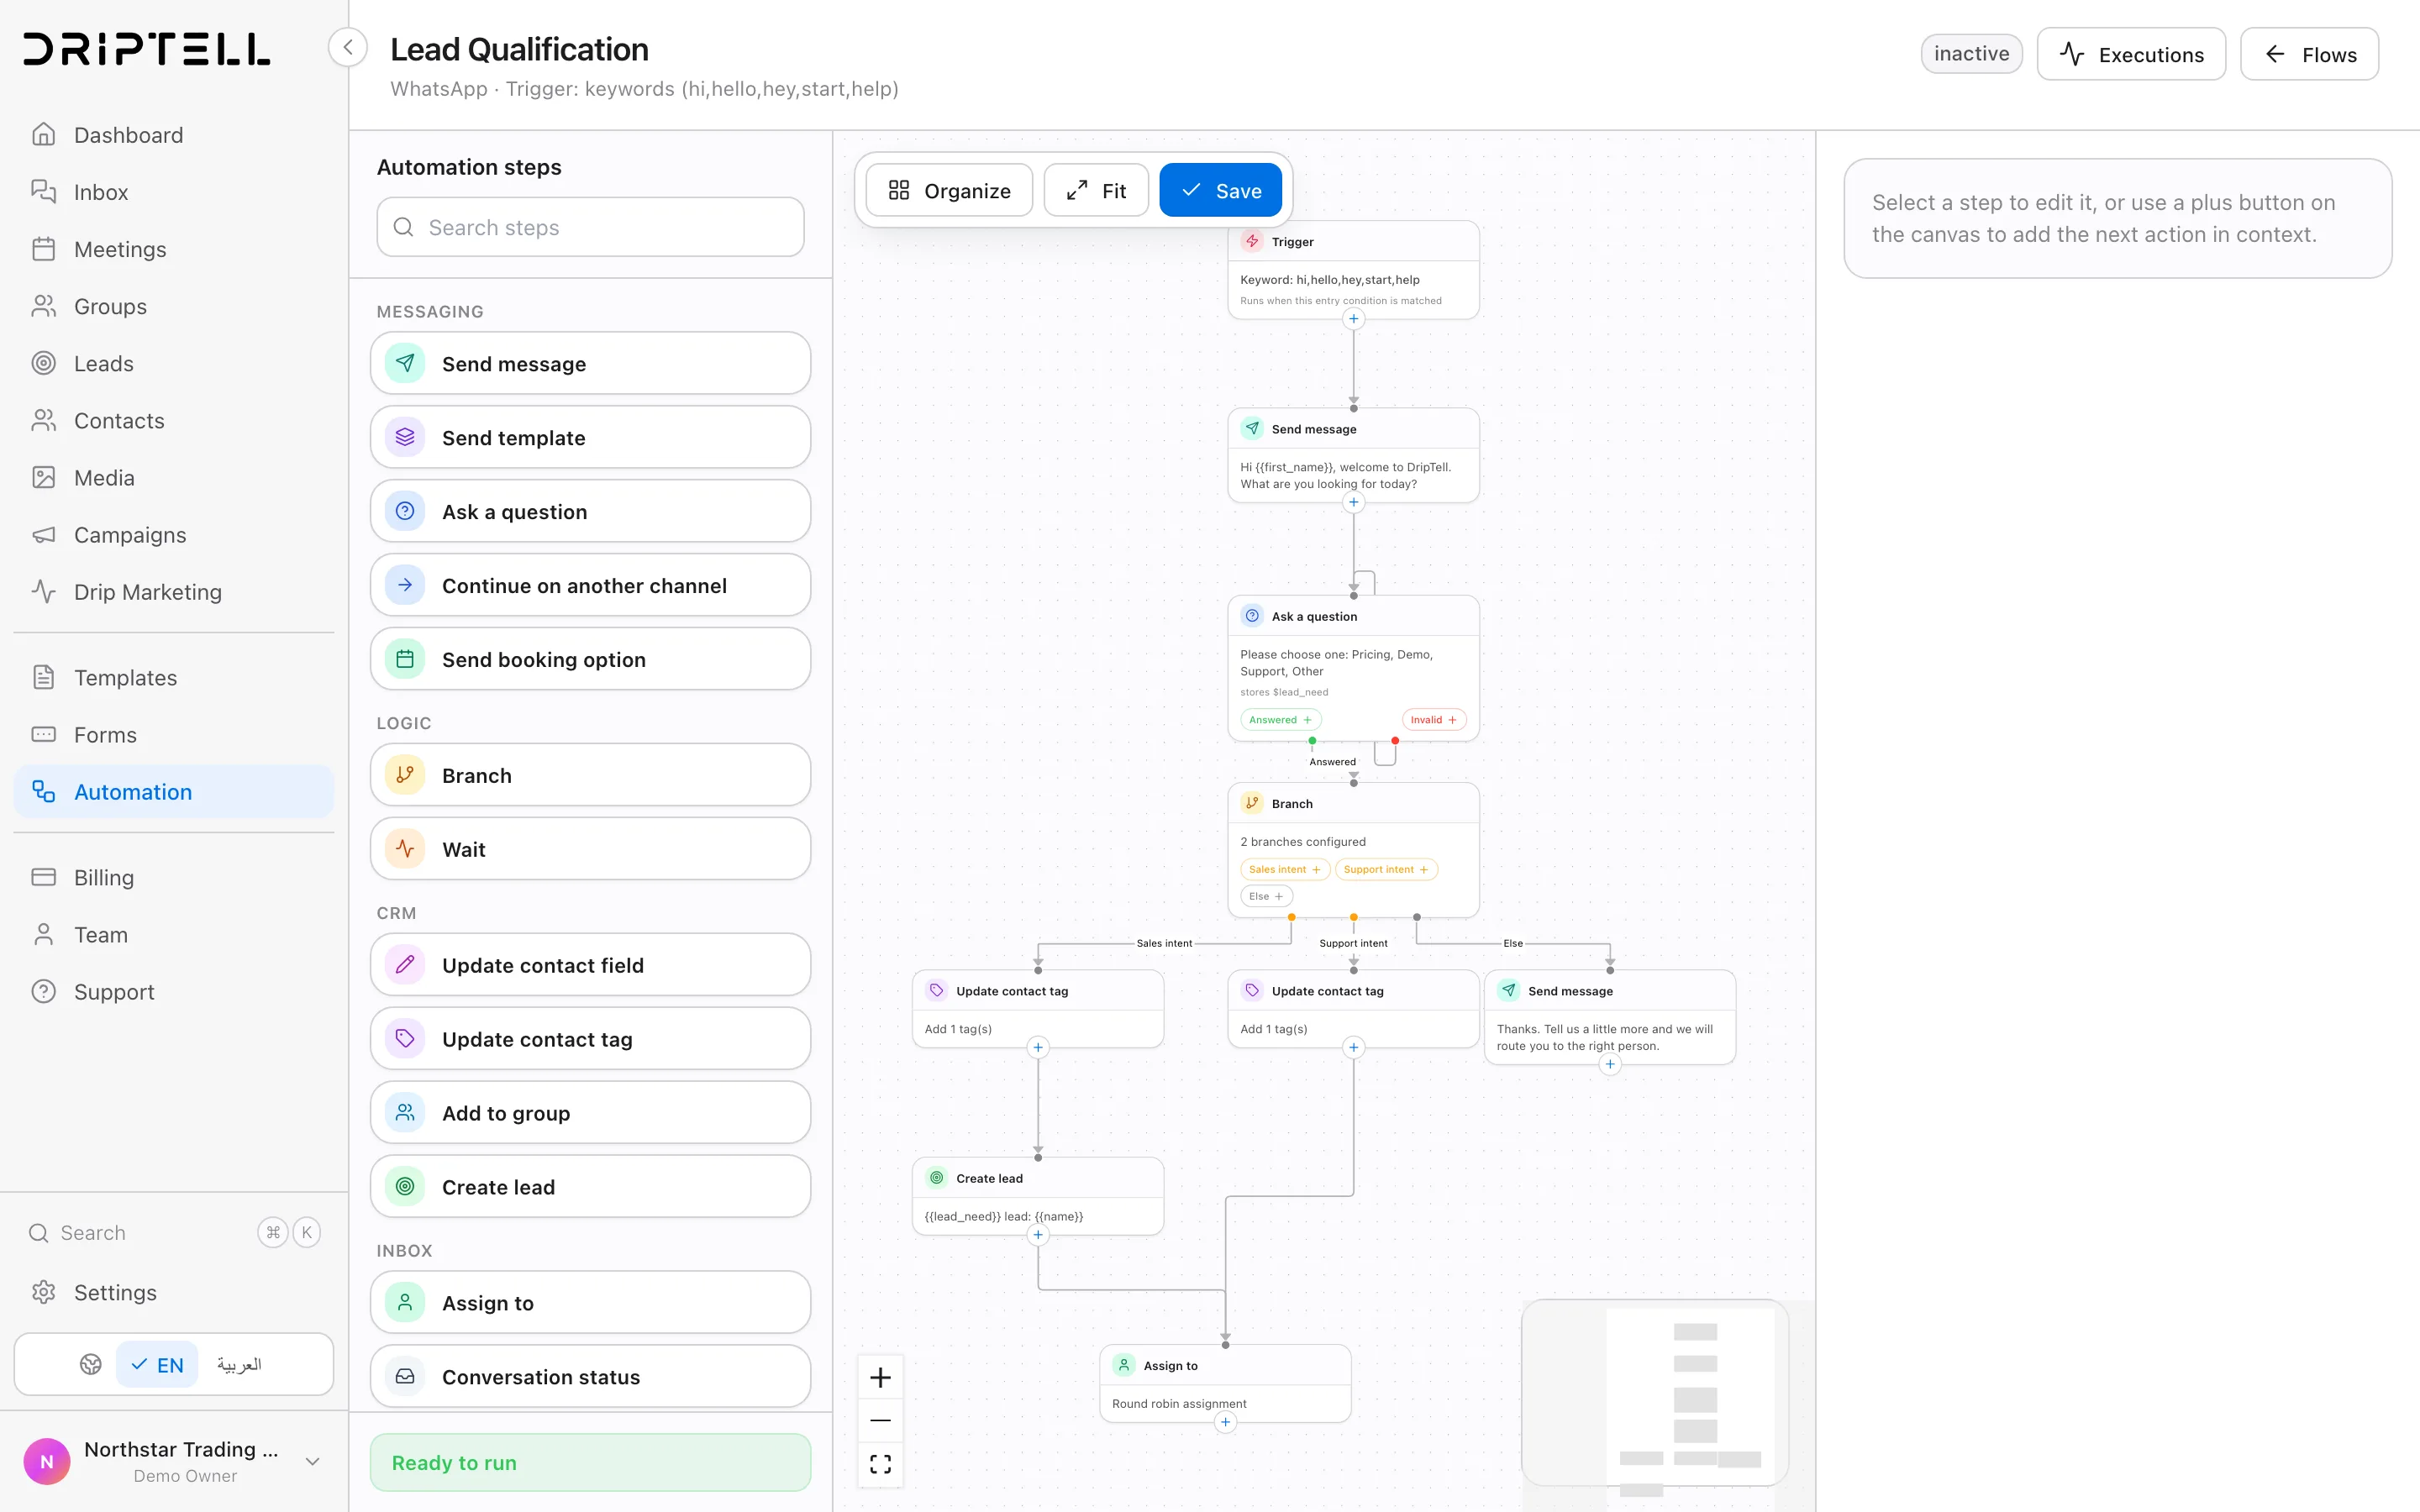This screenshot has width=2420, height=1512.
Task: Collapse the sidebar with the chevron button
Action: [x=347, y=47]
